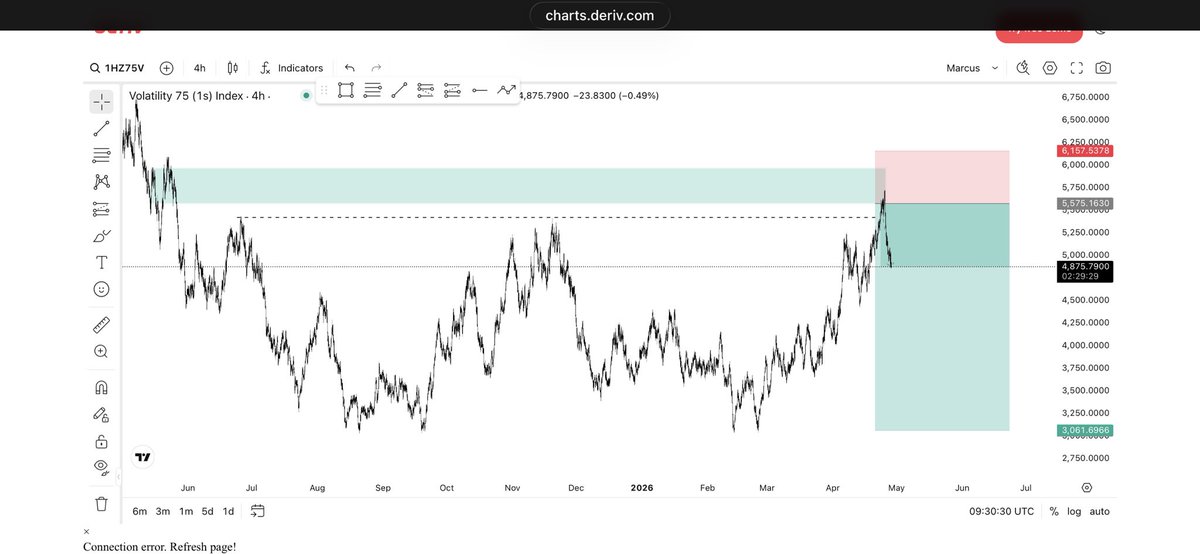Open Fibonacci retracement tools in sidebar
The width and height of the screenshot is (1200, 554).
pyautogui.click(x=101, y=155)
